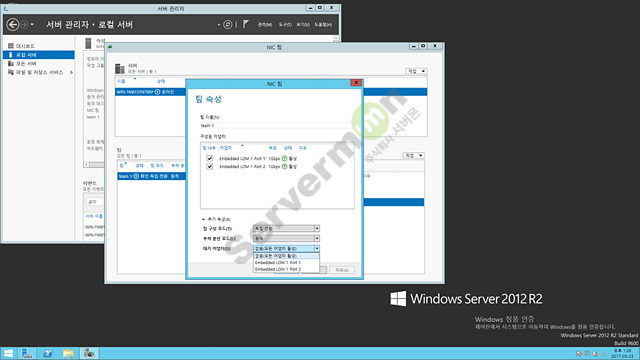The width and height of the screenshot is (640, 360).
Task: Uncheck Embedded LOM 1 Port 2 adapter checkbox
Action: (209, 167)
